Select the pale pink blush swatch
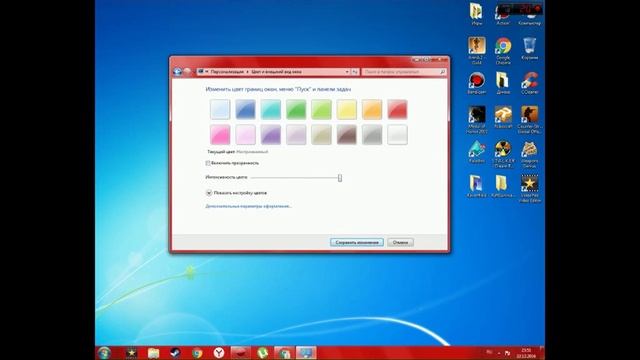This screenshot has width=640, height=360. click(246, 135)
